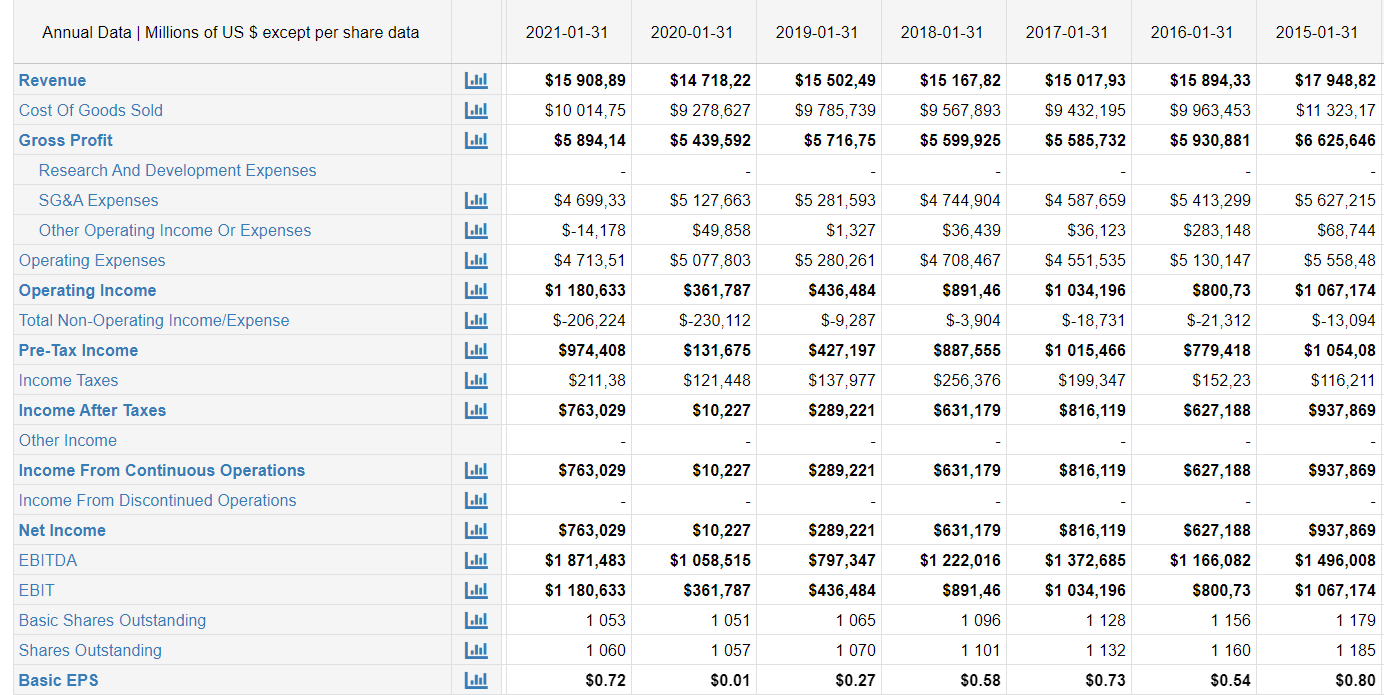The width and height of the screenshot is (1384, 695).
Task: Select the Income After Taxes link
Action: click(92, 410)
